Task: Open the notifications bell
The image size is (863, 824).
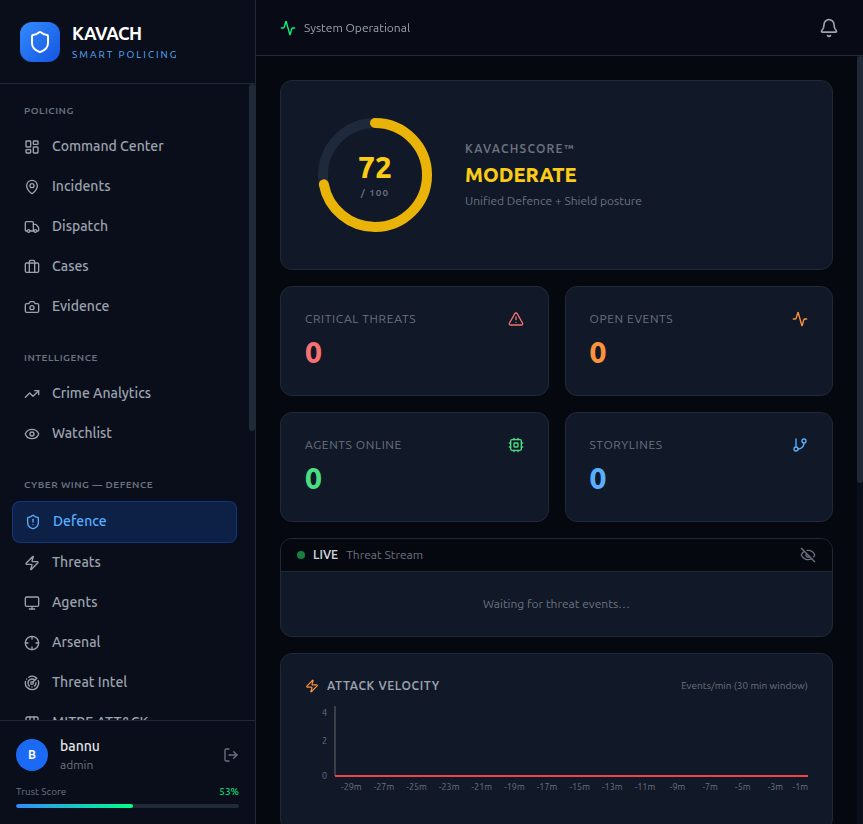Action: [828, 28]
